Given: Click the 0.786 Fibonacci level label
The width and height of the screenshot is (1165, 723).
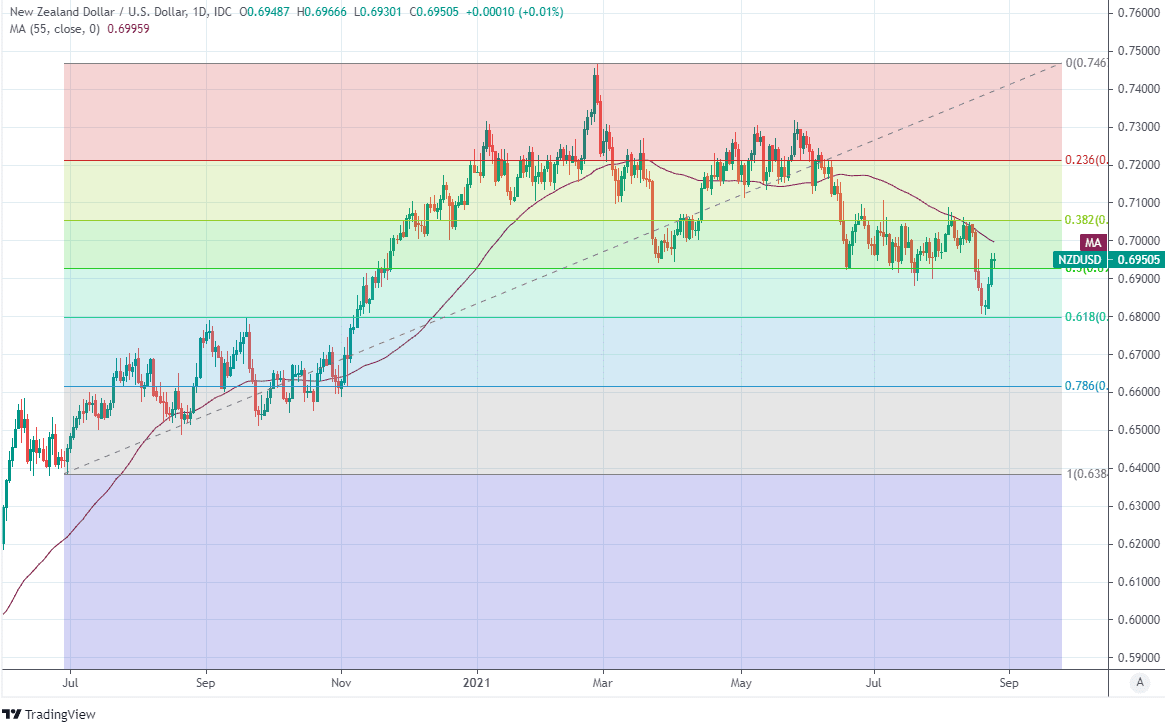Looking at the screenshot, I should (x=1085, y=386).
